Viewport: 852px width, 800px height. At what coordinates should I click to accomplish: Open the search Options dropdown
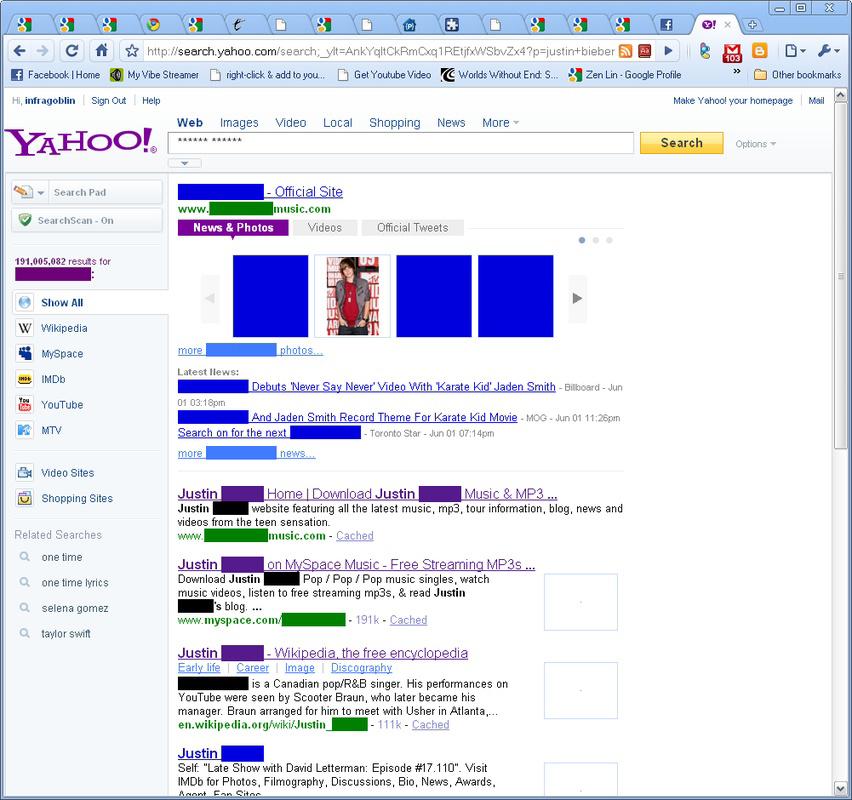click(x=755, y=144)
